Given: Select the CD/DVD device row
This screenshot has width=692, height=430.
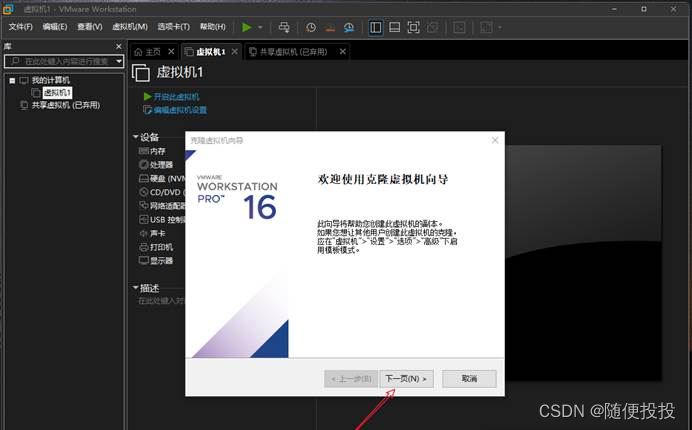Looking at the screenshot, I should click(x=162, y=192).
